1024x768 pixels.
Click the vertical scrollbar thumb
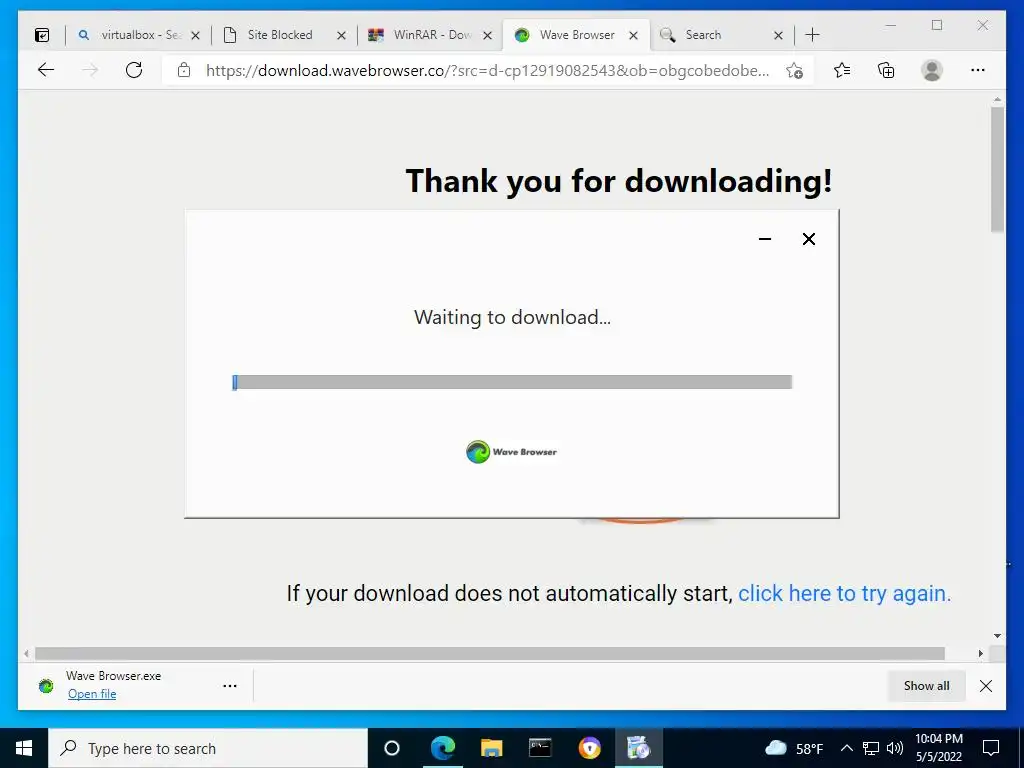[x=997, y=169]
